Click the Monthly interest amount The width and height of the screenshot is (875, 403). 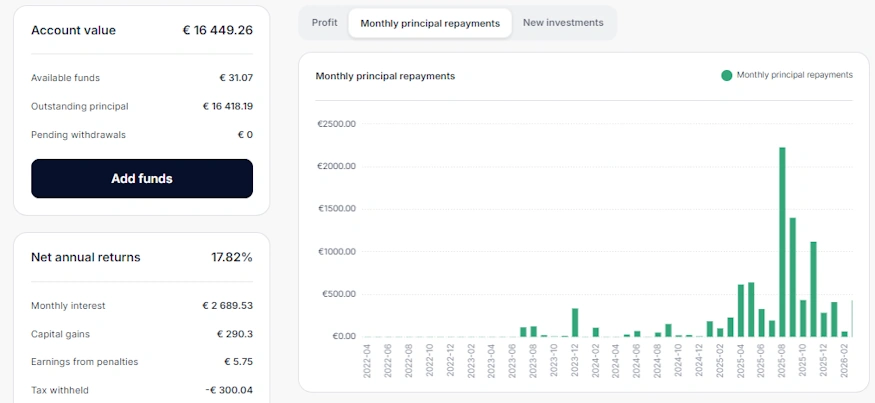click(x=224, y=306)
